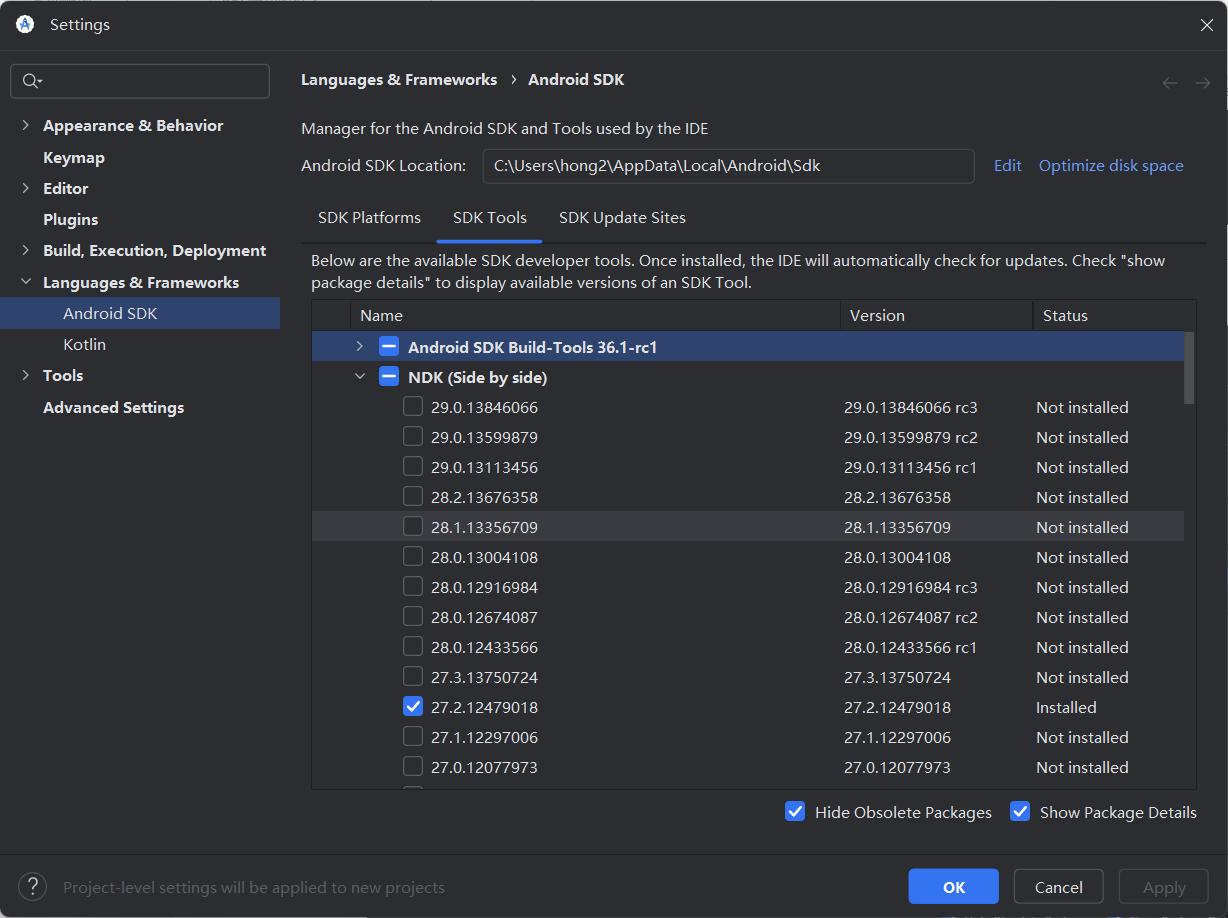Expand Build, Execution, Deployment section
The image size is (1228, 918).
26,250
